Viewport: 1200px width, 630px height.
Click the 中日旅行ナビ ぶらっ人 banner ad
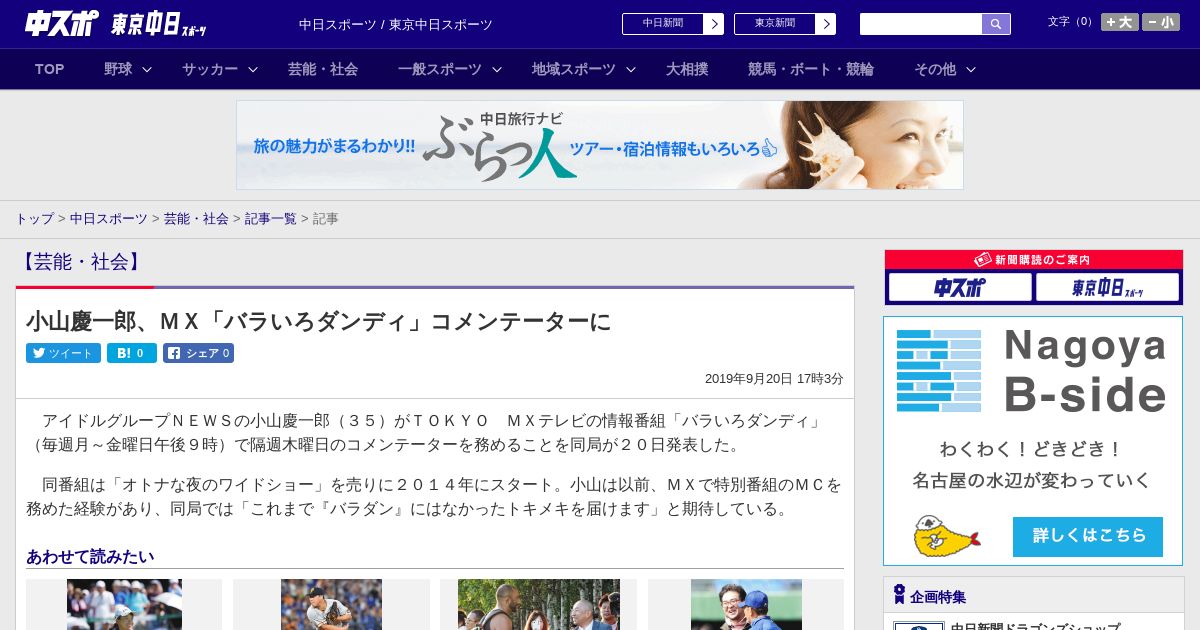[600, 145]
